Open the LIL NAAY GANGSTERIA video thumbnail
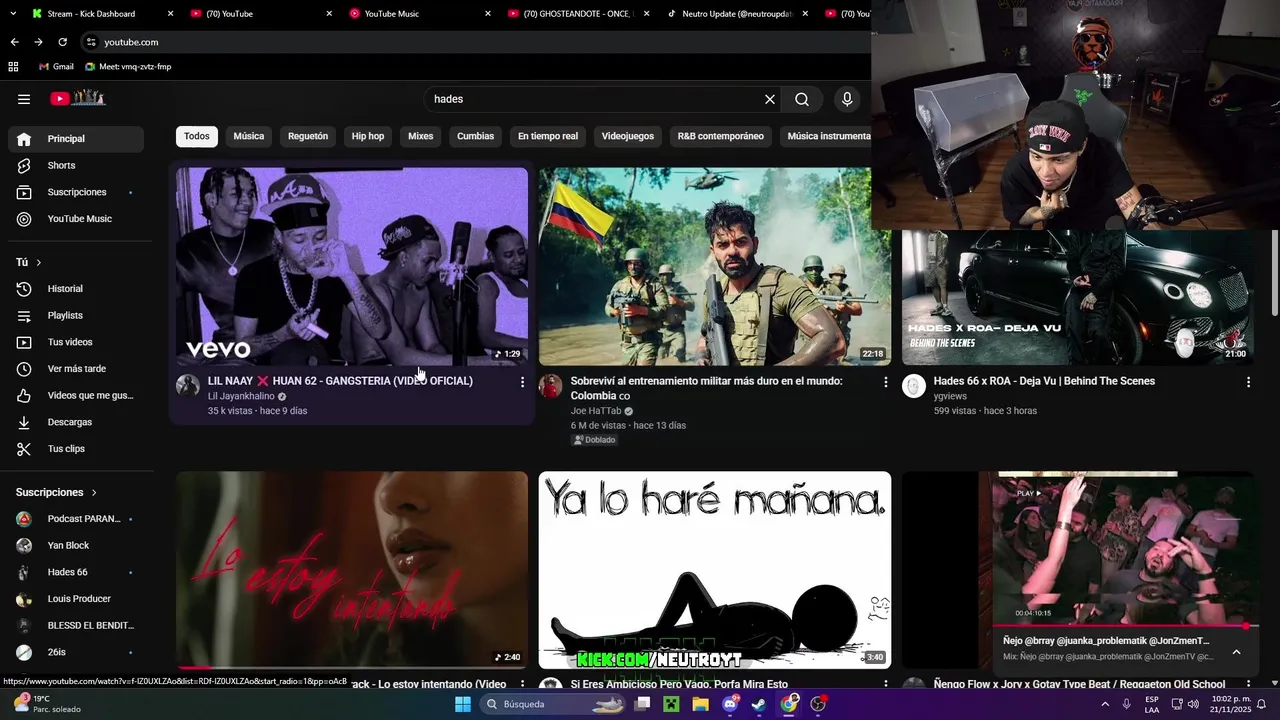 [x=352, y=266]
